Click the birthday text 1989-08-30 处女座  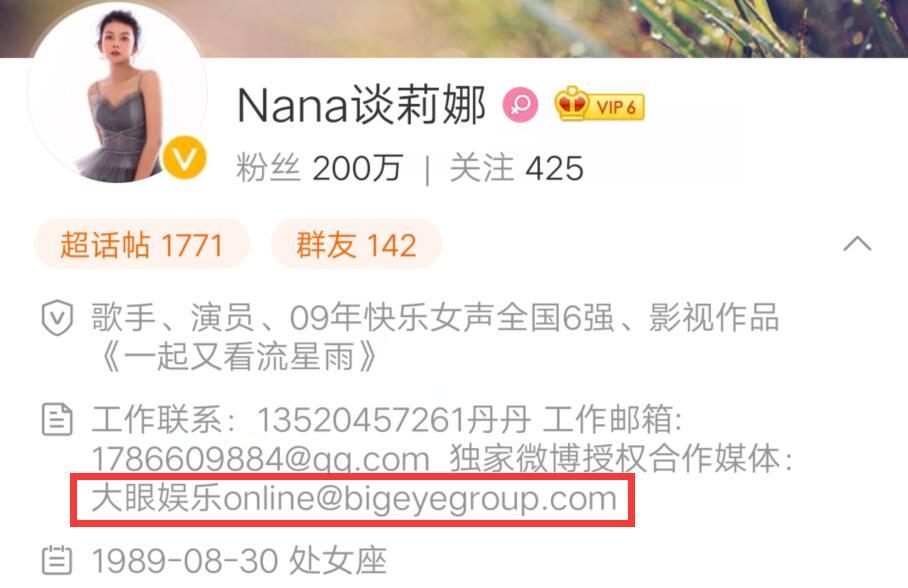click(239, 561)
